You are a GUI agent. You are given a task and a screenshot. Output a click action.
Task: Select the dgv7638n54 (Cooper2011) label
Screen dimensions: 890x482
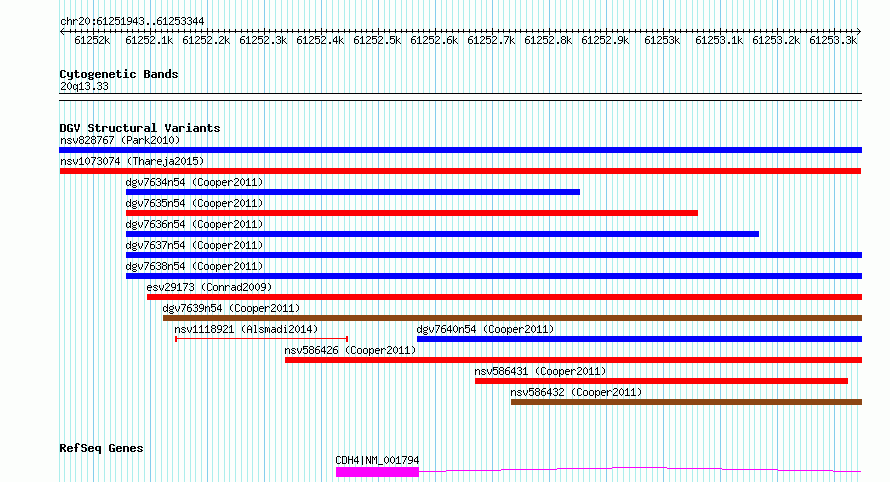[194, 266]
